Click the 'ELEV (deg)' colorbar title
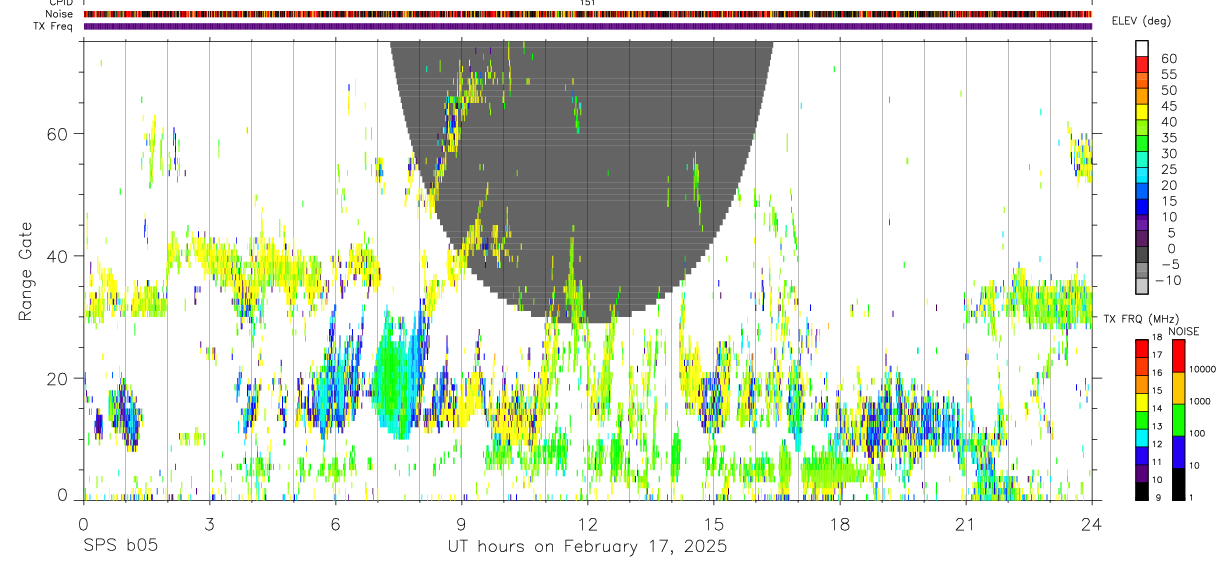 tap(1141, 21)
